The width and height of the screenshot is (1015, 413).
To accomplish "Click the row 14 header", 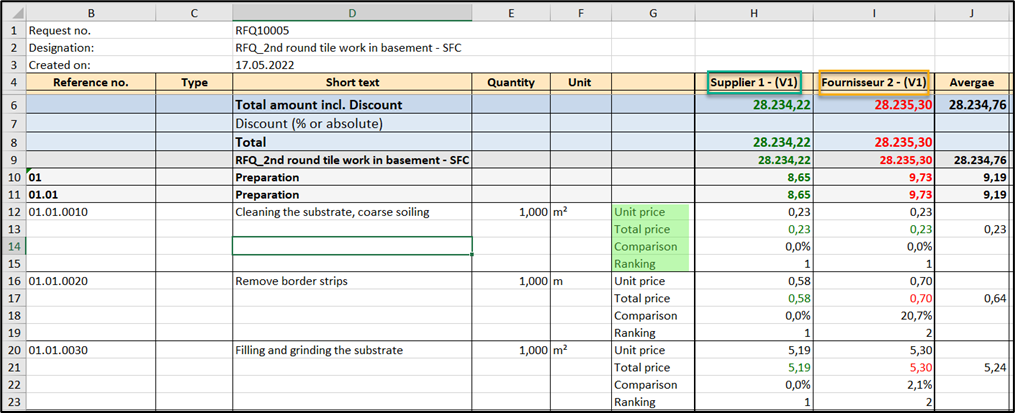I will click(x=14, y=246).
